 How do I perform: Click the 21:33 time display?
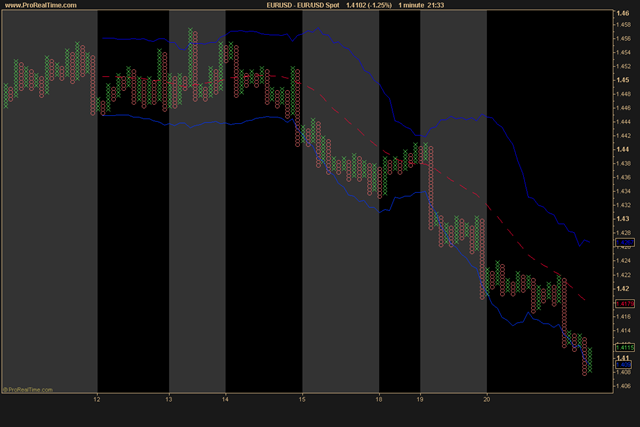tap(437, 5)
